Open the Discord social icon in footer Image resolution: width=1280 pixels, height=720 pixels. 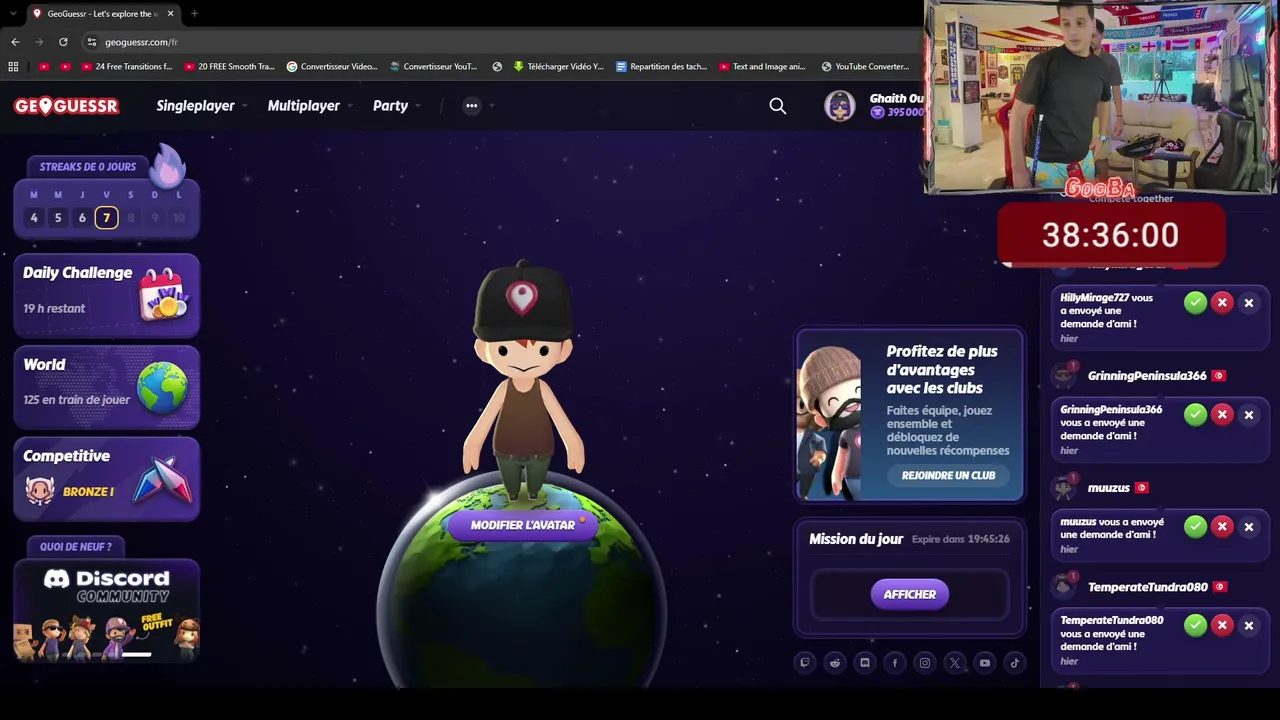[x=865, y=663]
